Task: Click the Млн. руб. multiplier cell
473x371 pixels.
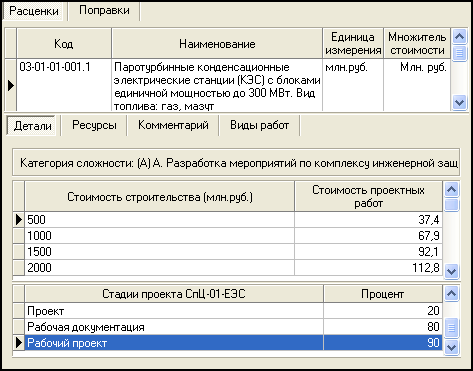Action: point(417,85)
